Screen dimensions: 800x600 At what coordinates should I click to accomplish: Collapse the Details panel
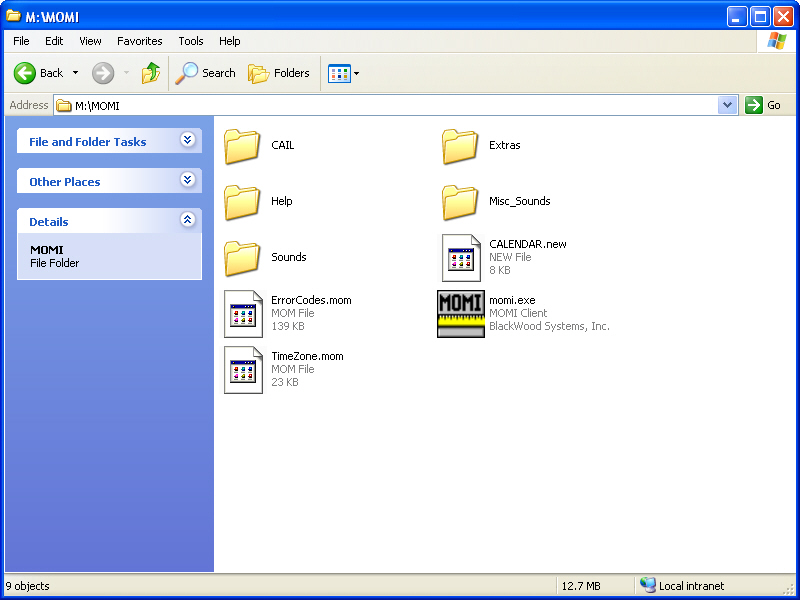click(187, 221)
